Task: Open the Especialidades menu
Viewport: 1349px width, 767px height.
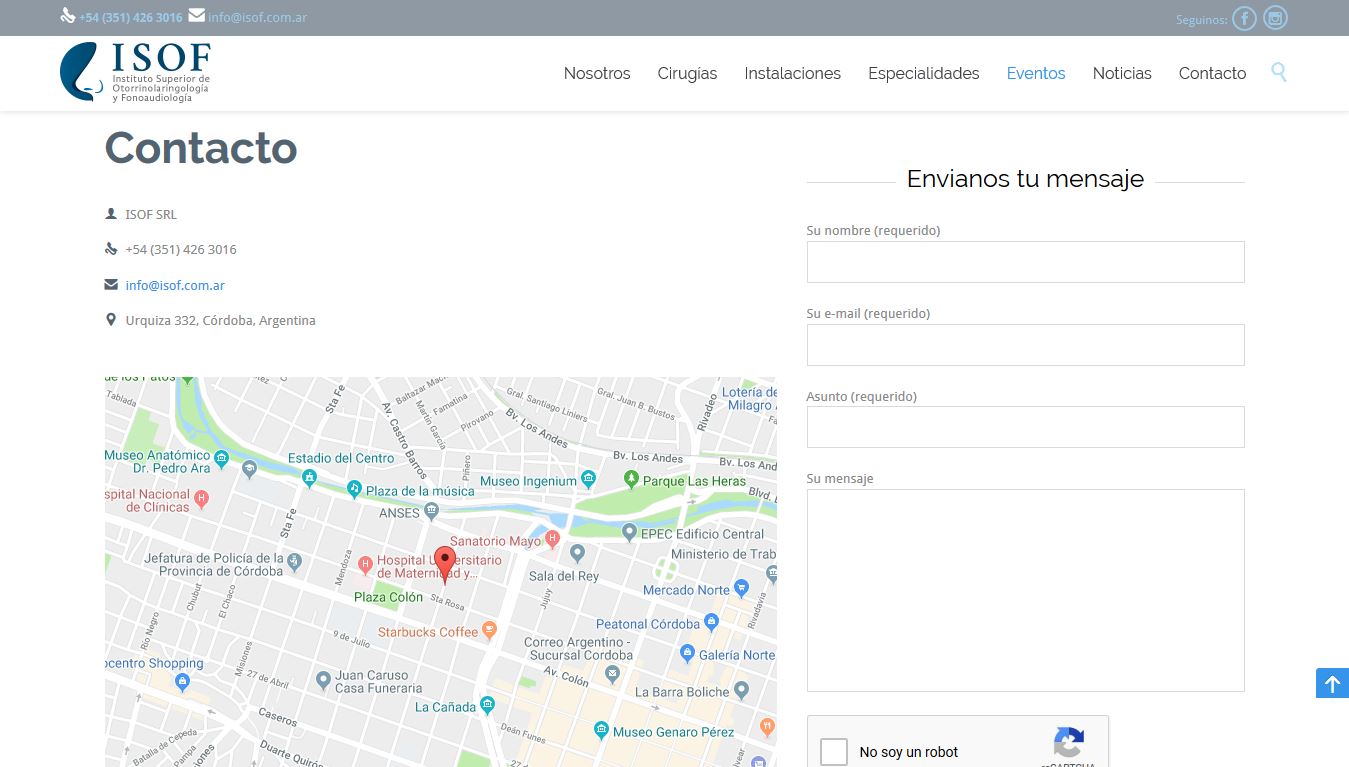Action: [x=924, y=73]
